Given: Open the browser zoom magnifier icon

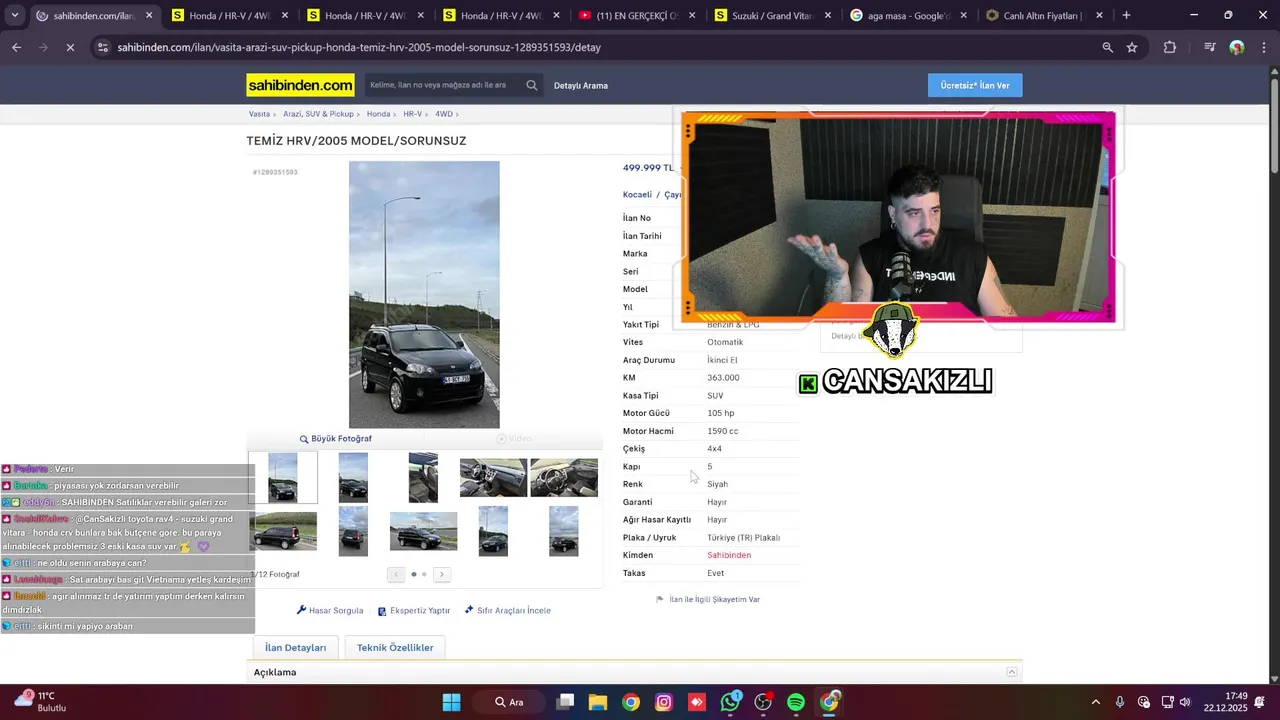Looking at the screenshot, I should click(1107, 47).
